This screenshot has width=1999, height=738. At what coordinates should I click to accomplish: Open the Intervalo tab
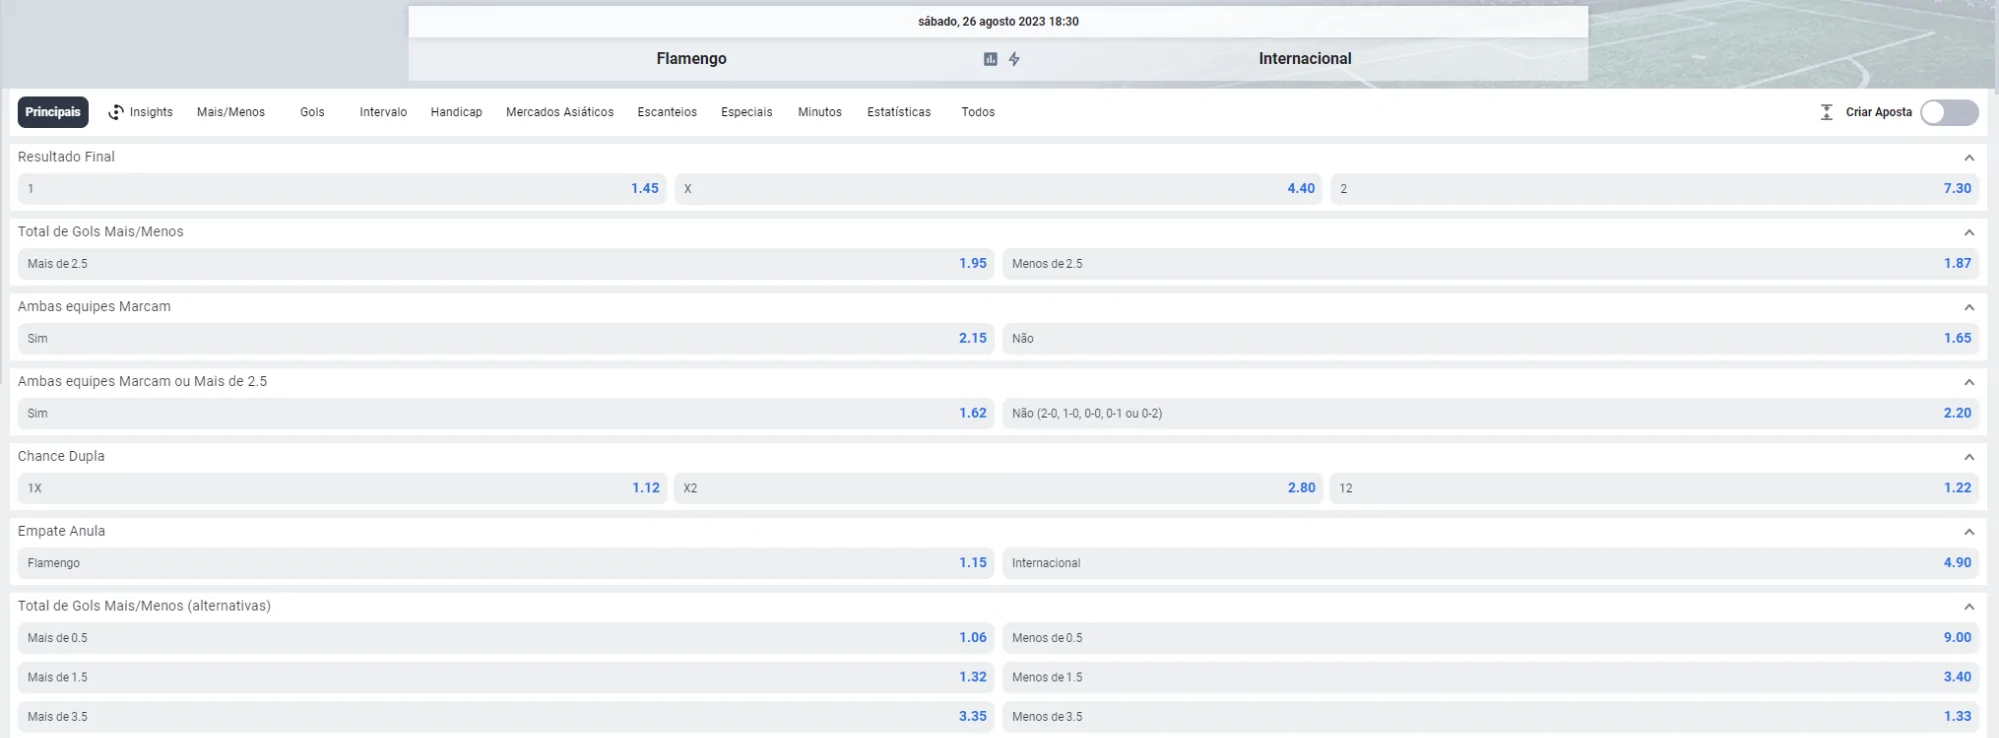[383, 112]
